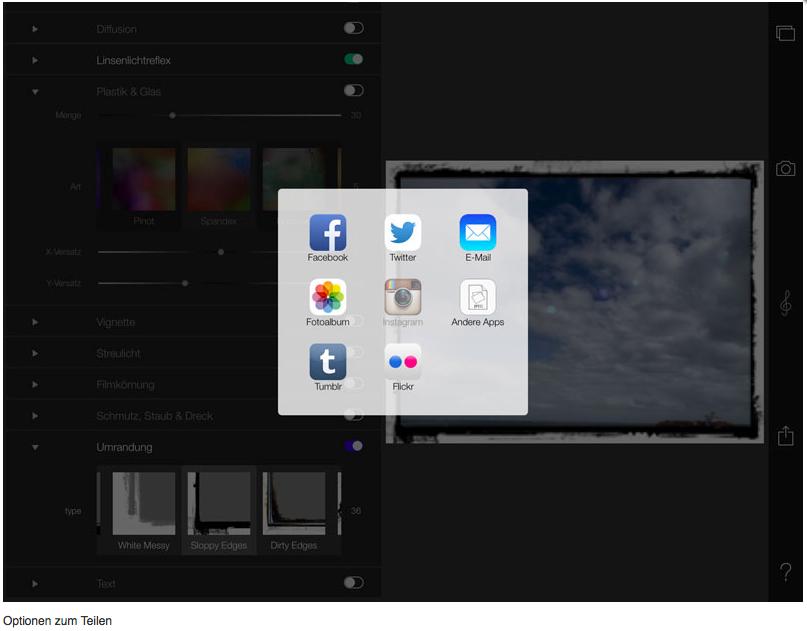Open Andere Apps share option
Viewport: 807px width, 631px height.
(477, 297)
